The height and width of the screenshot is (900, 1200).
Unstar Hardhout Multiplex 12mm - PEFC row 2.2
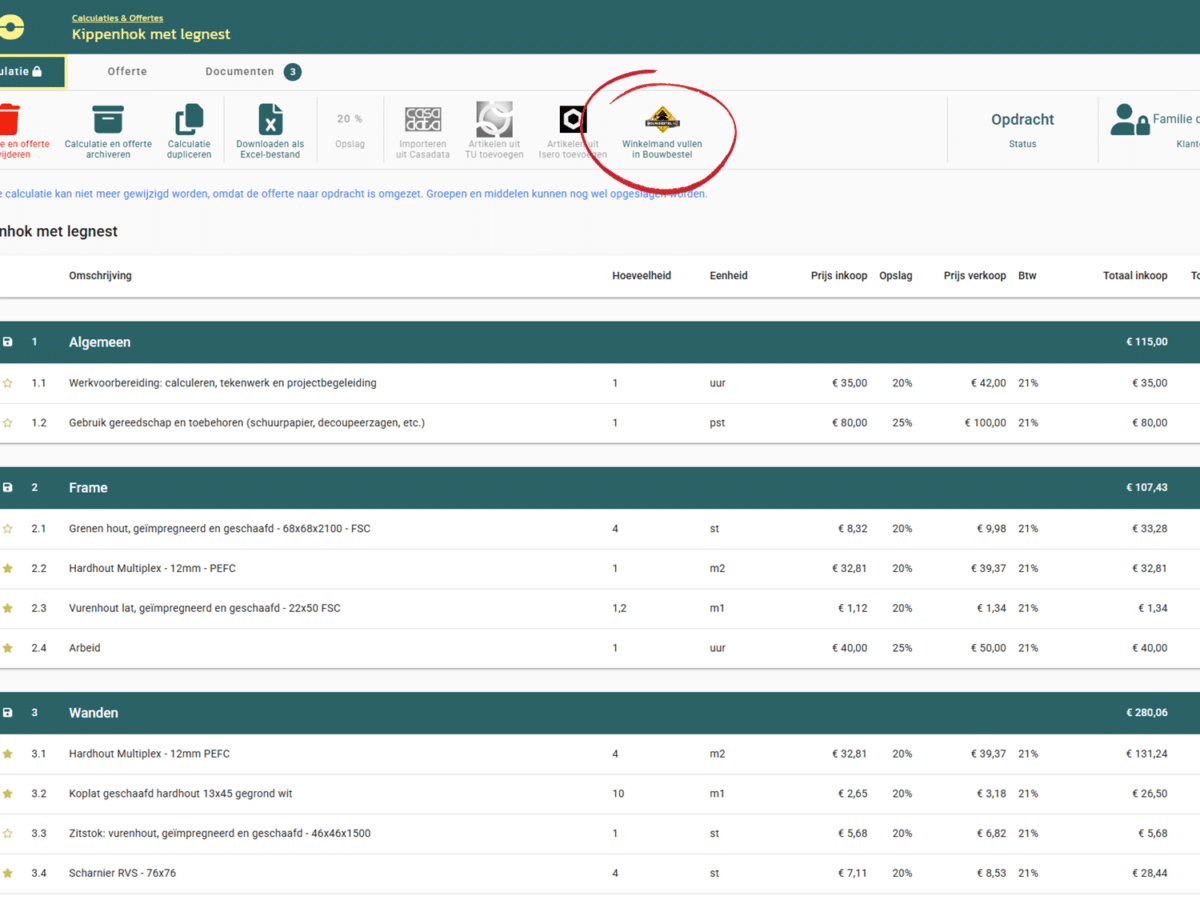click(x=8, y=568)
